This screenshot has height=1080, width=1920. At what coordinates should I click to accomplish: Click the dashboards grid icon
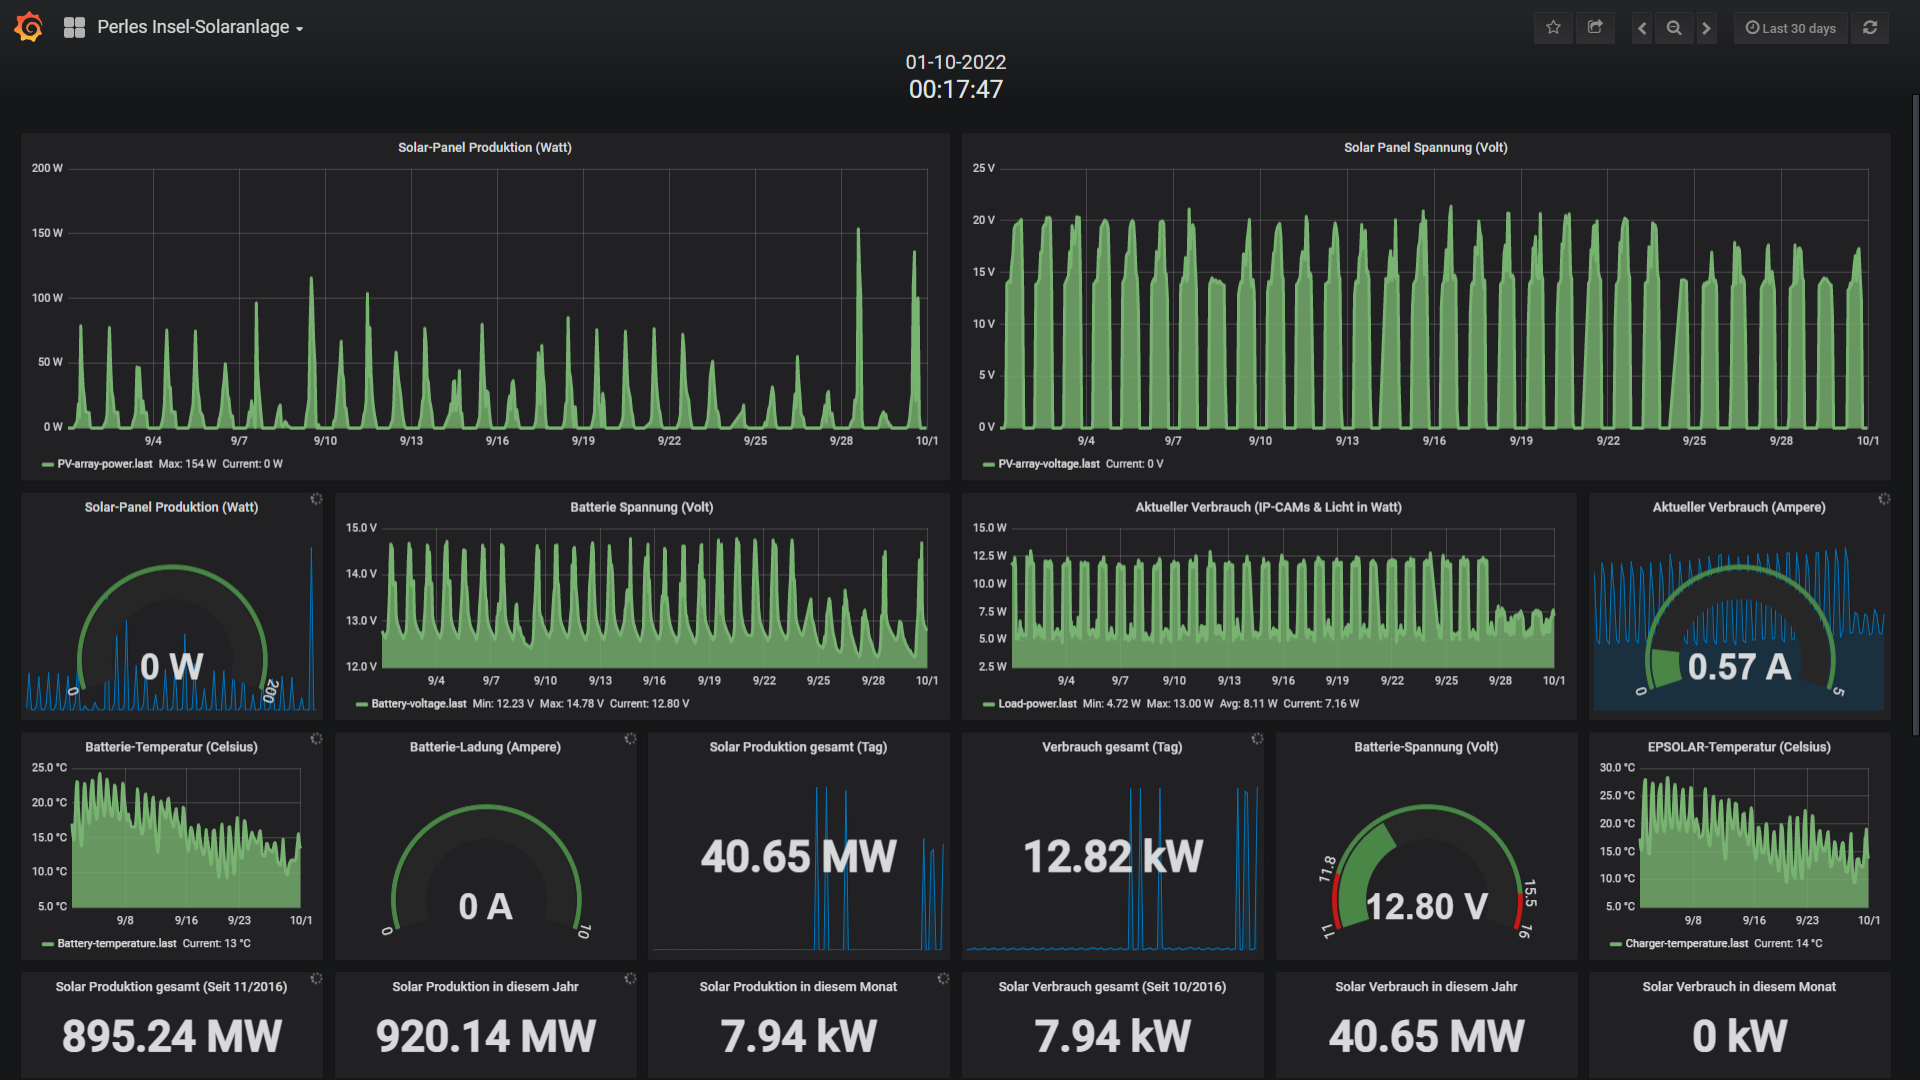(74, 28)
